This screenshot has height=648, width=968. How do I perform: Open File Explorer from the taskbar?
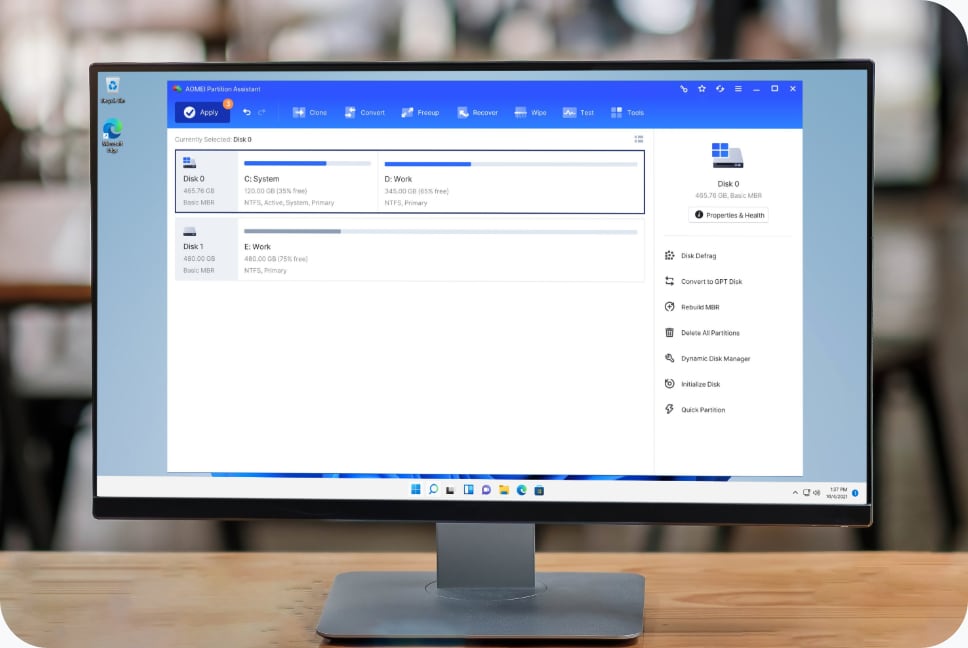pos(504,490)
